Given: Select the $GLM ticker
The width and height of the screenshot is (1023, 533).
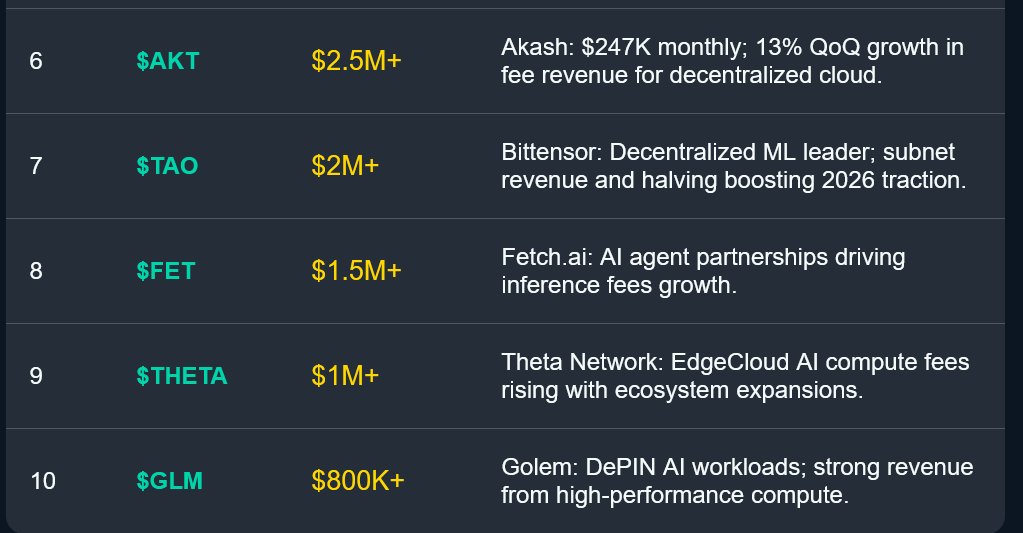Looking at the screenshot, I should (169, 481).
